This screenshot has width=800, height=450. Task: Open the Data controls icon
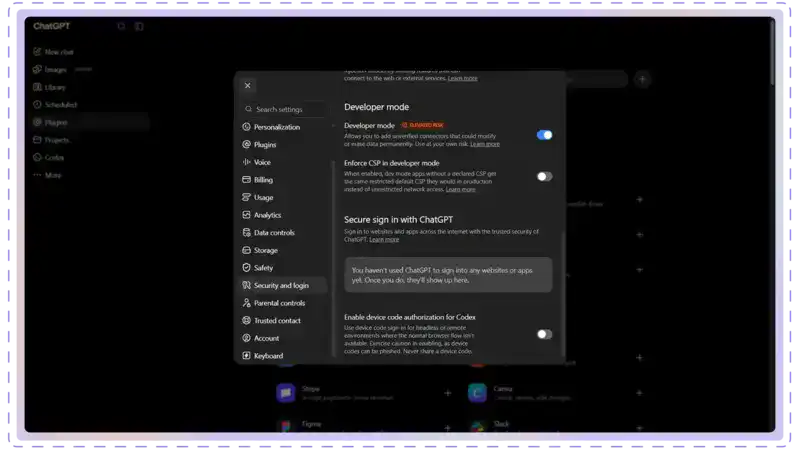point(246,232)
